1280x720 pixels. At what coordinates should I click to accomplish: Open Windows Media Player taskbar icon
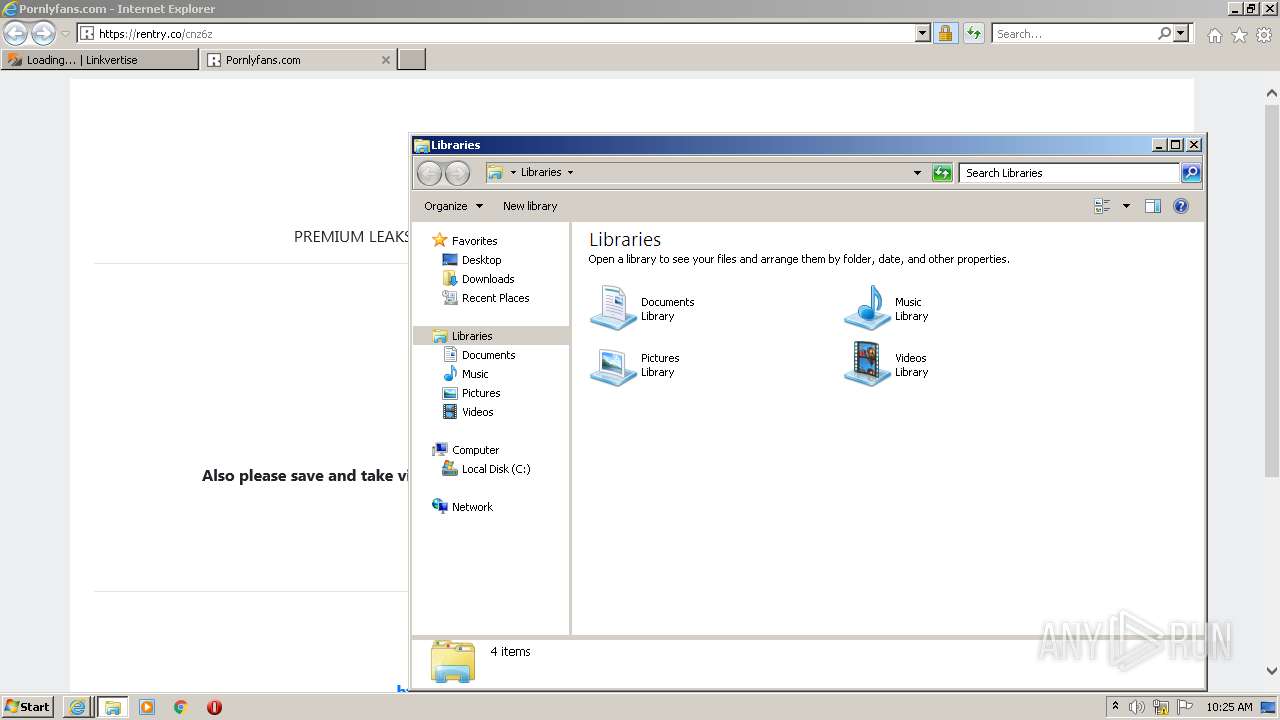pyautogui.click(x=147, y=707)
